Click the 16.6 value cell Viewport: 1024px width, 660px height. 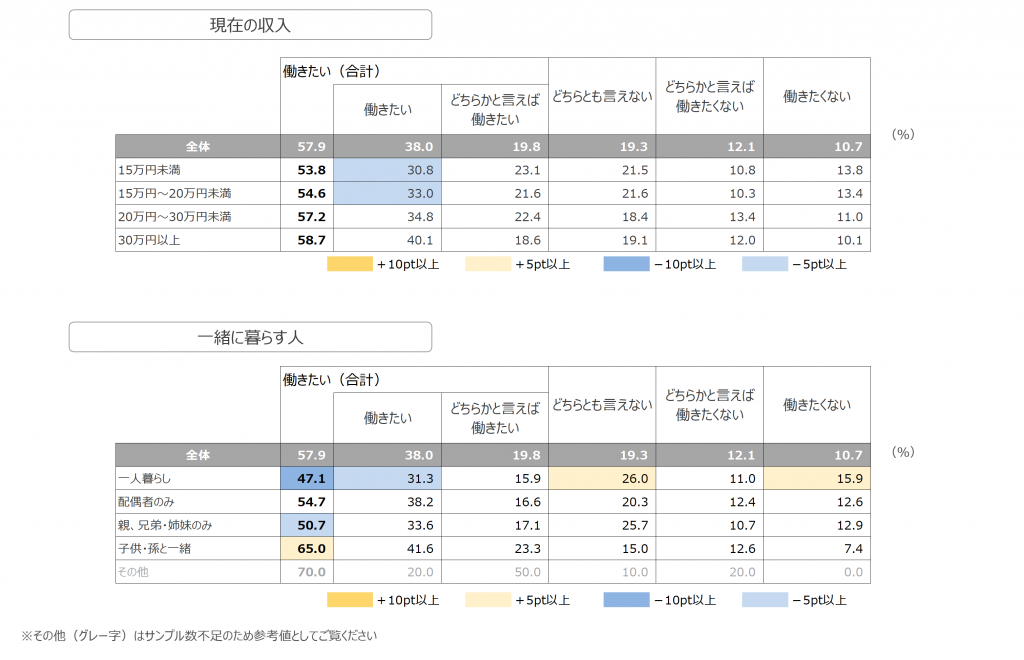495,502
